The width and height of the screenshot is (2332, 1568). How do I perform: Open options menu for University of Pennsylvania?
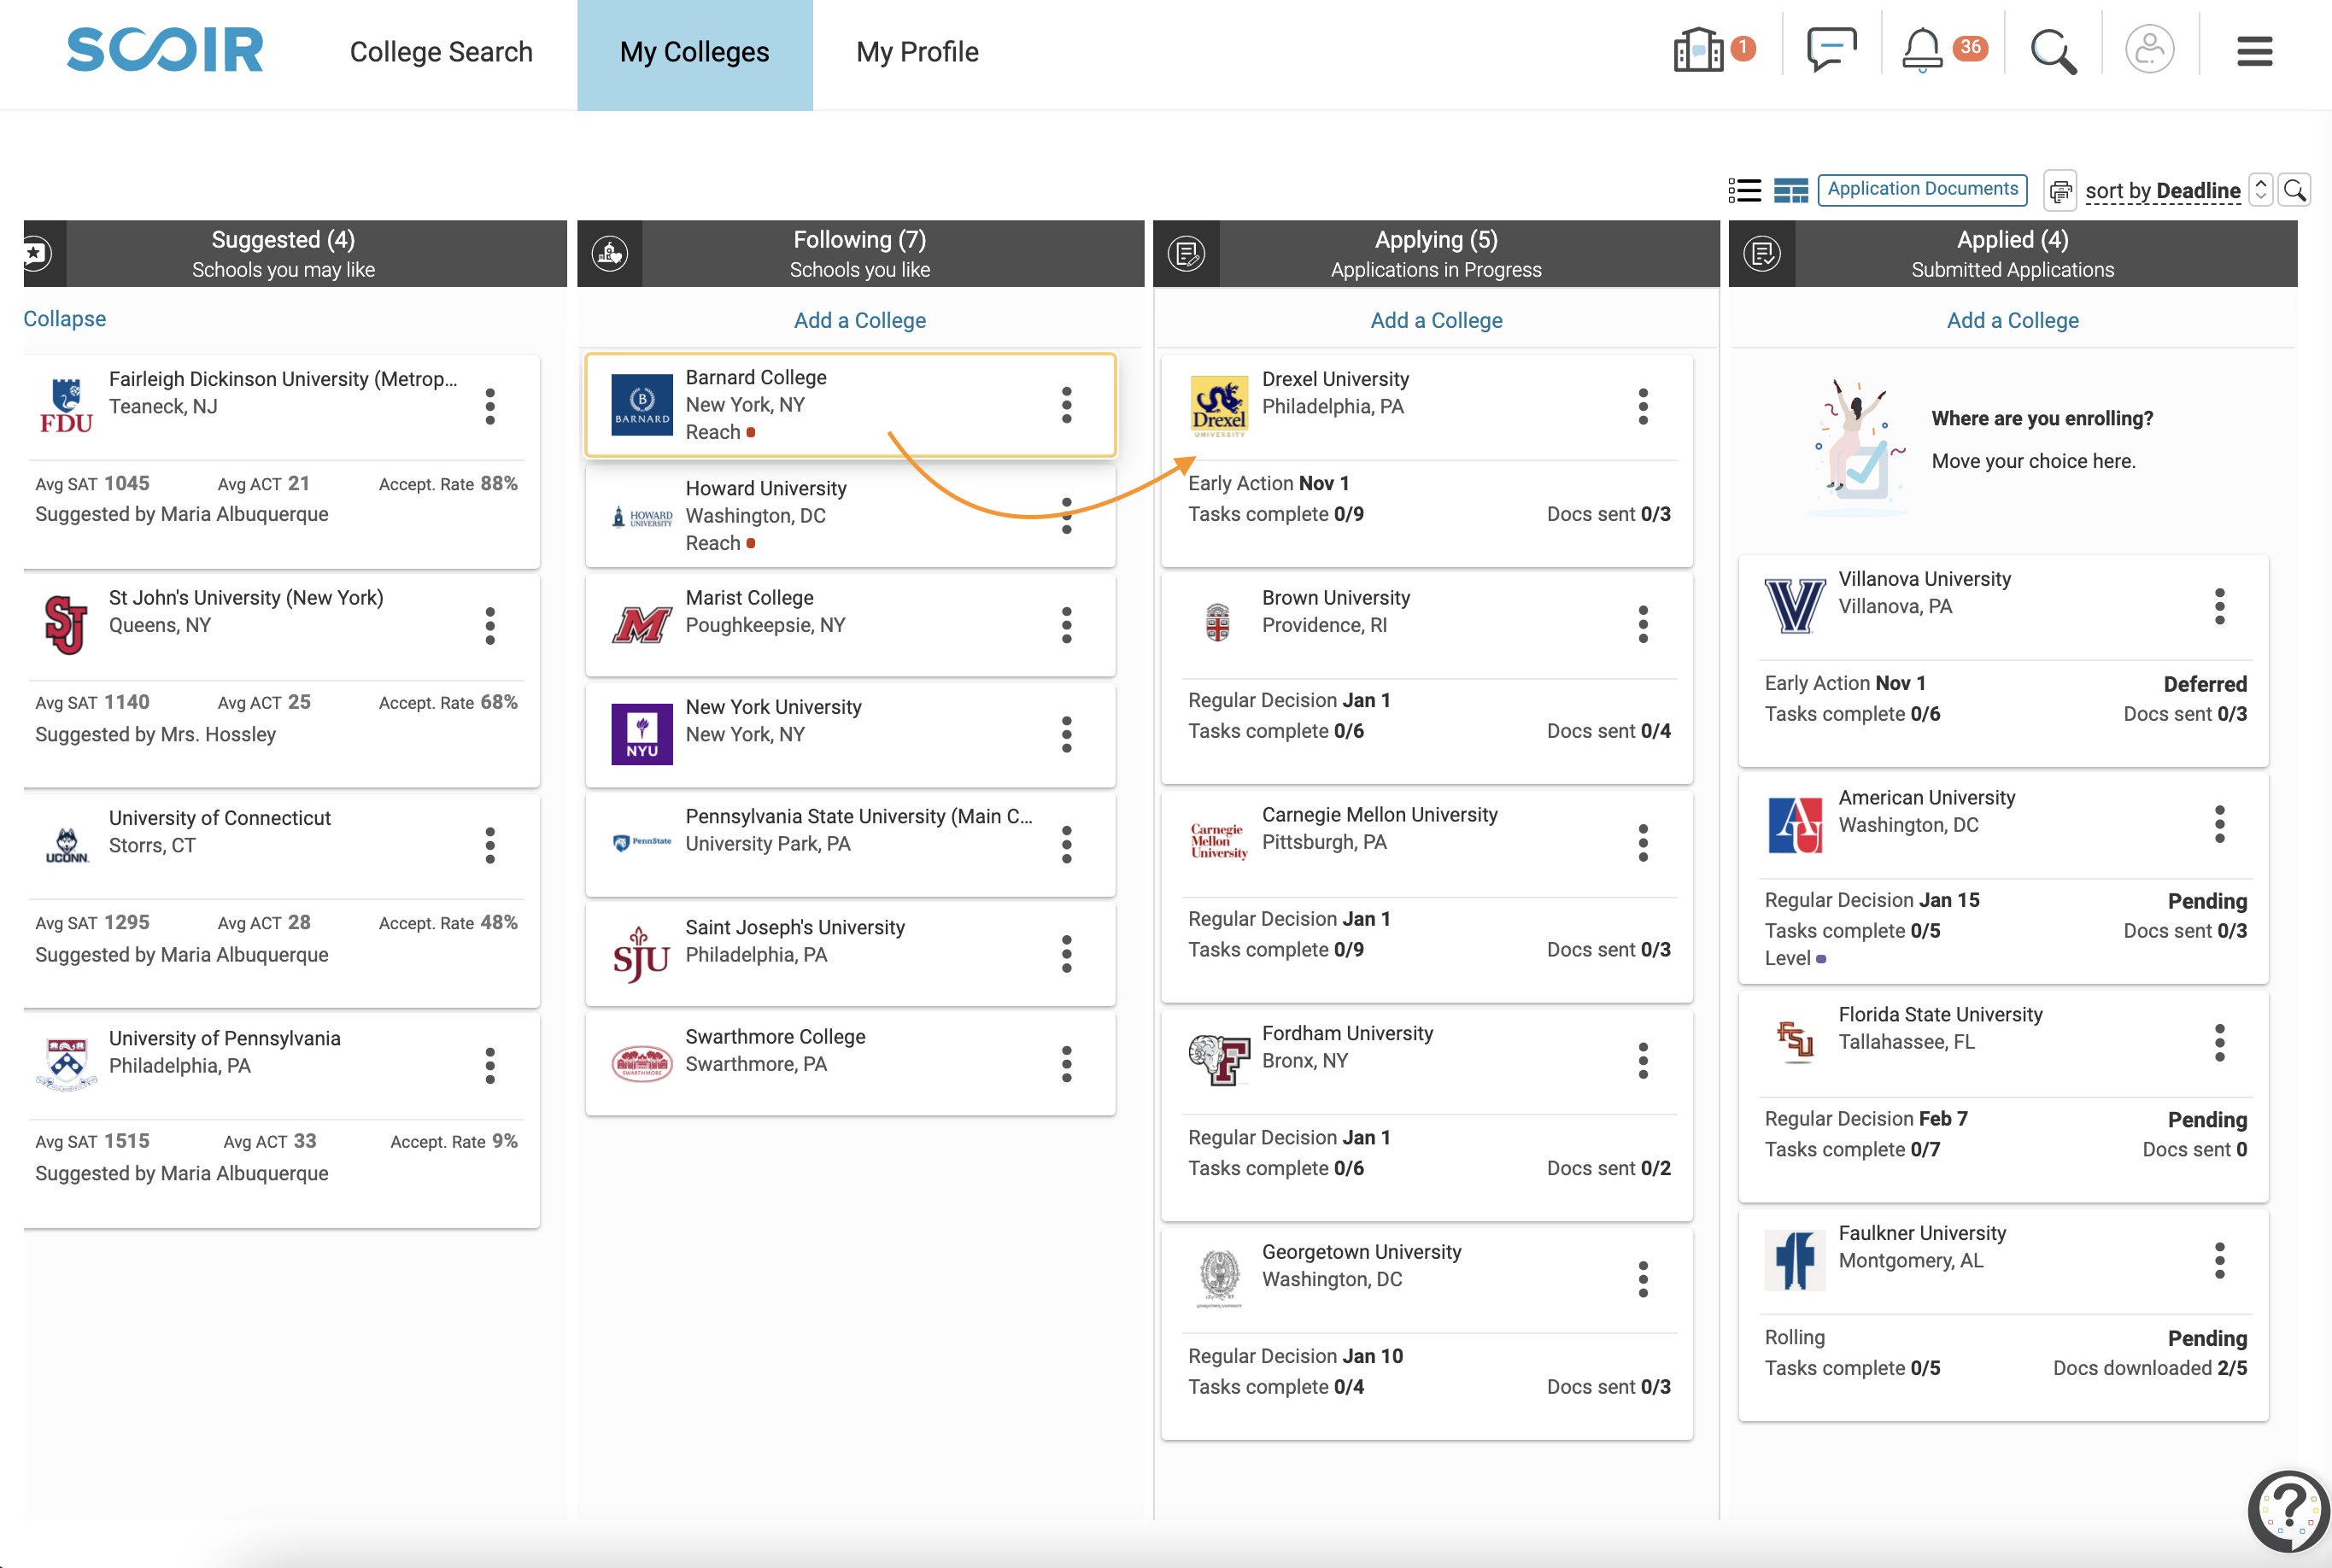(490, 1065)
